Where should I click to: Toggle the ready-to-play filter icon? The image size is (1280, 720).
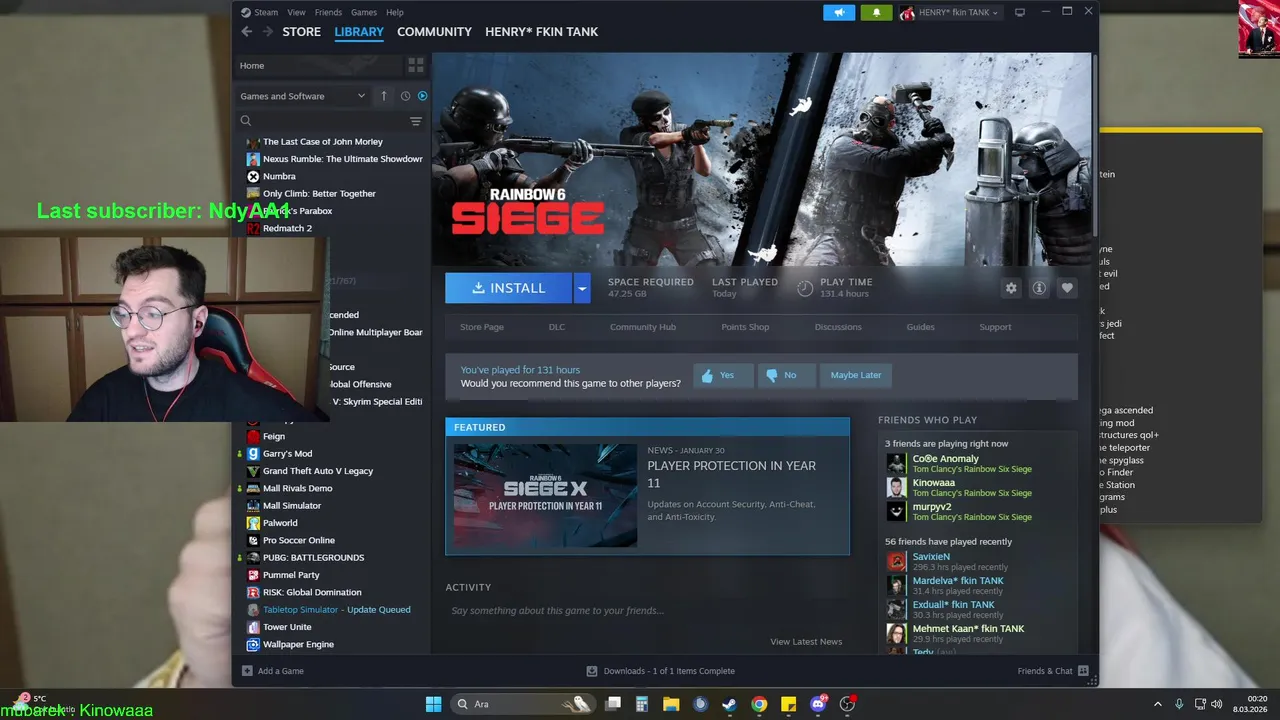422,96
